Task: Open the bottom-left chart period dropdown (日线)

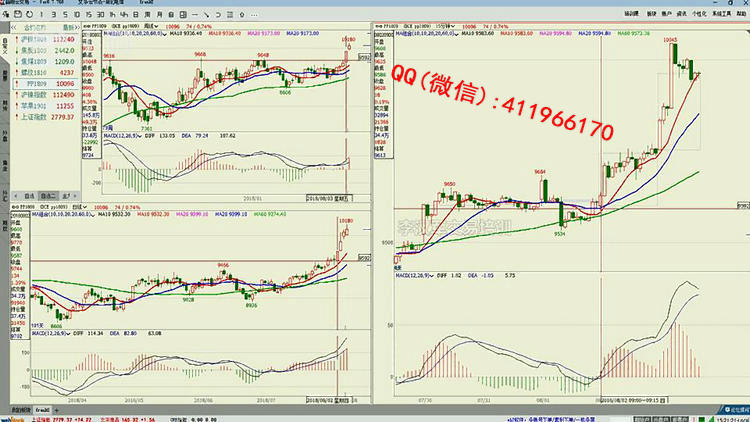Action: tap(79, 207)
